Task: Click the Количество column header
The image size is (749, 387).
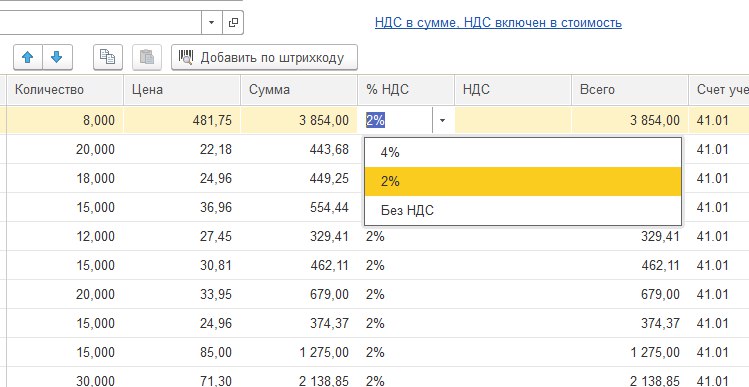Action: 65,90
